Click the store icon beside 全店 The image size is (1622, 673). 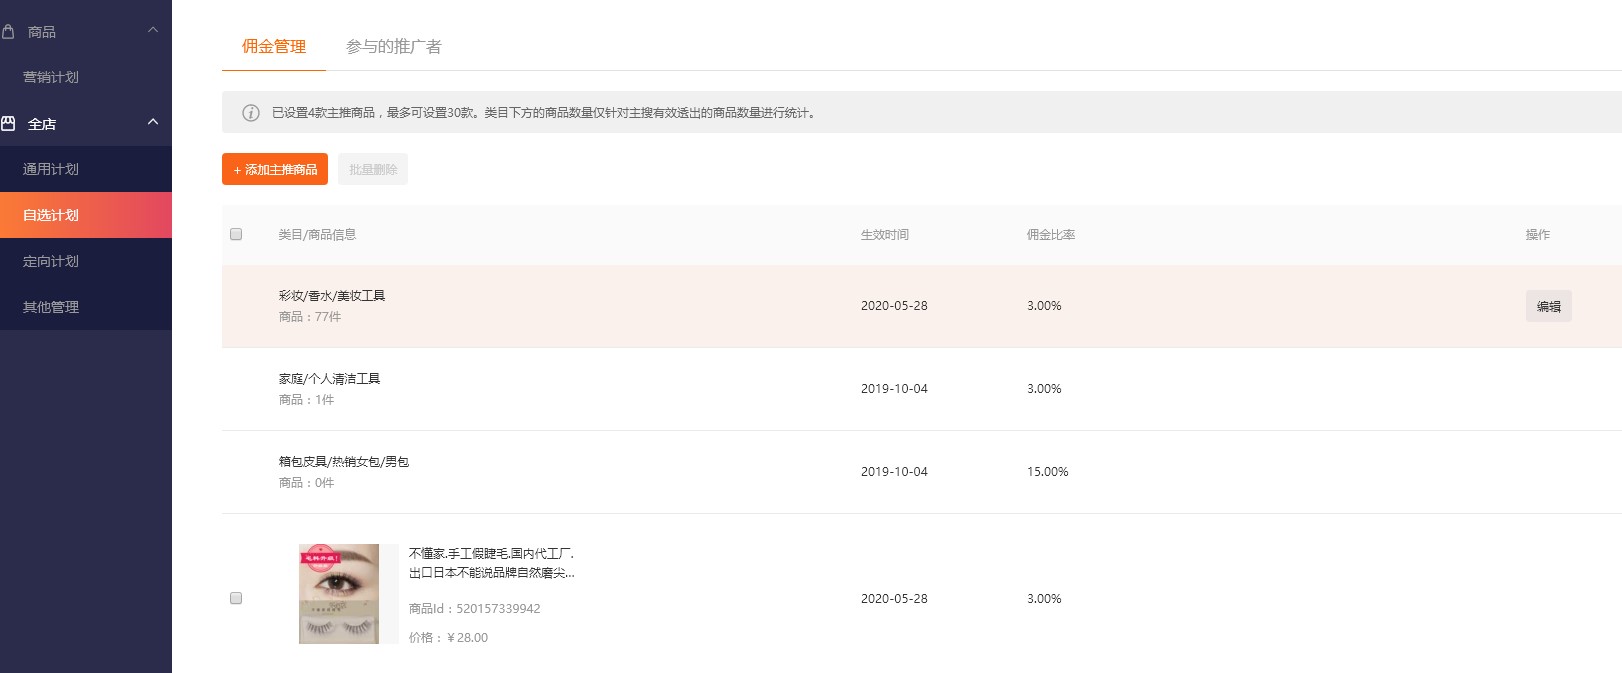tap(8, 124)
